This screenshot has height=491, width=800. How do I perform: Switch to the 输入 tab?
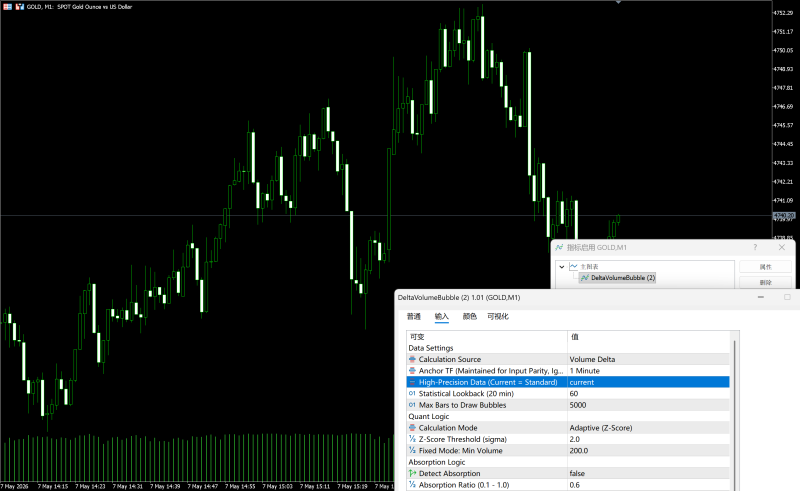441,316
